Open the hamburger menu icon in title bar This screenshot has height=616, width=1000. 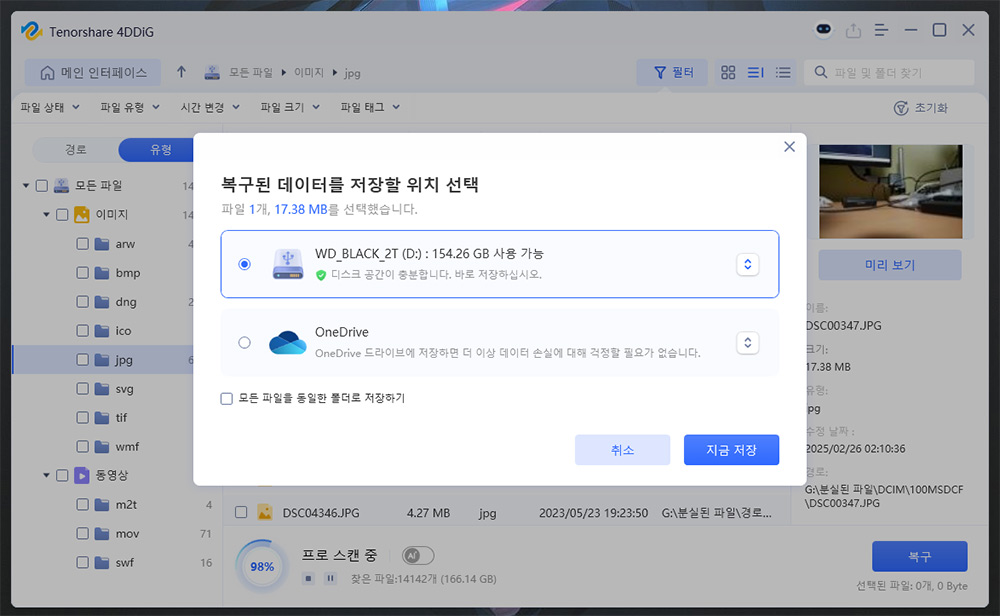point(881,30)
